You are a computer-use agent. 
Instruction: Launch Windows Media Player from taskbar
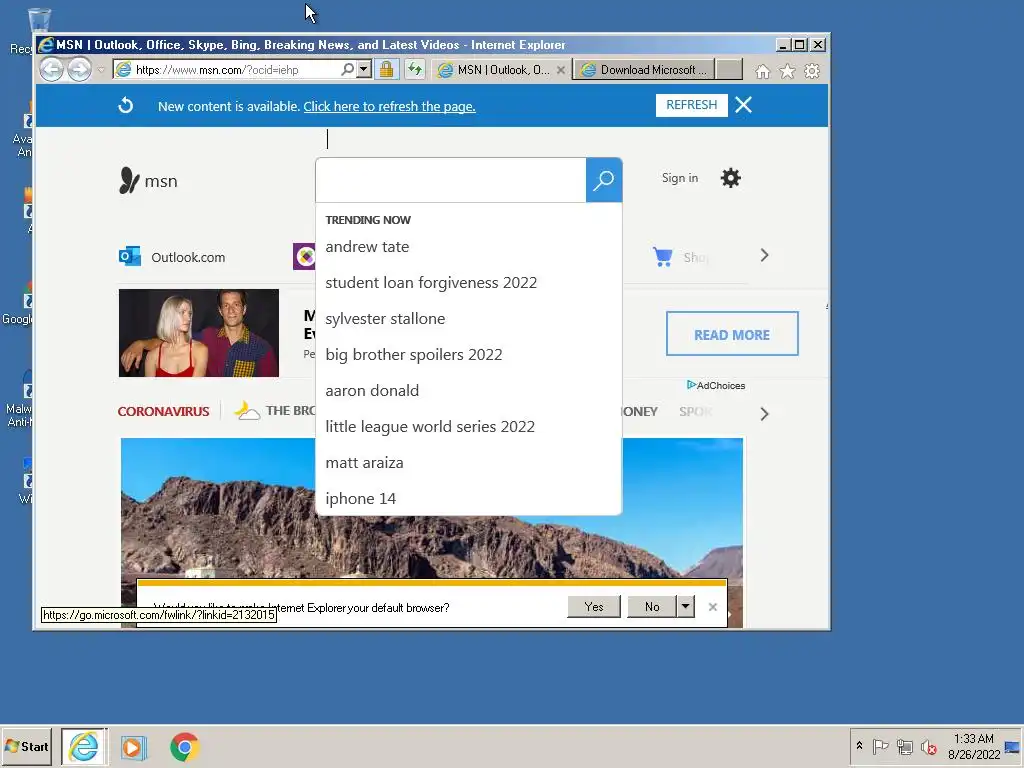pyautogui.click(x=133, y=747)
